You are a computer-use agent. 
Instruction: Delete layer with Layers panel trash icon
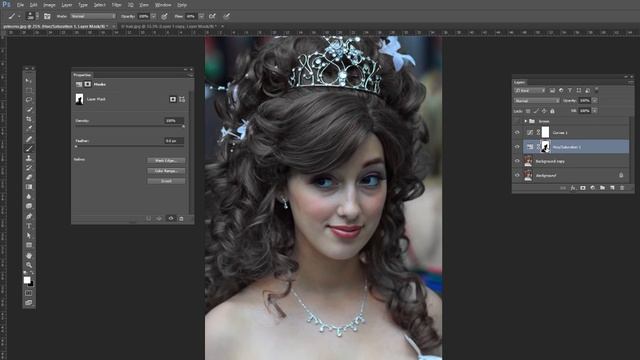coord(622,188)
